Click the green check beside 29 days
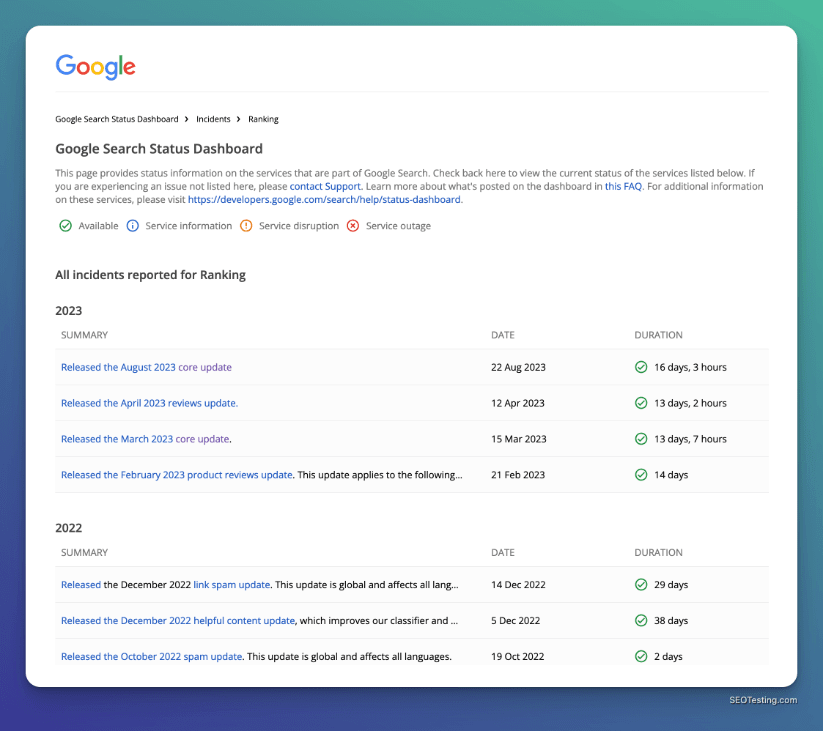Screen dimensions: 823x731 point(641,584)
